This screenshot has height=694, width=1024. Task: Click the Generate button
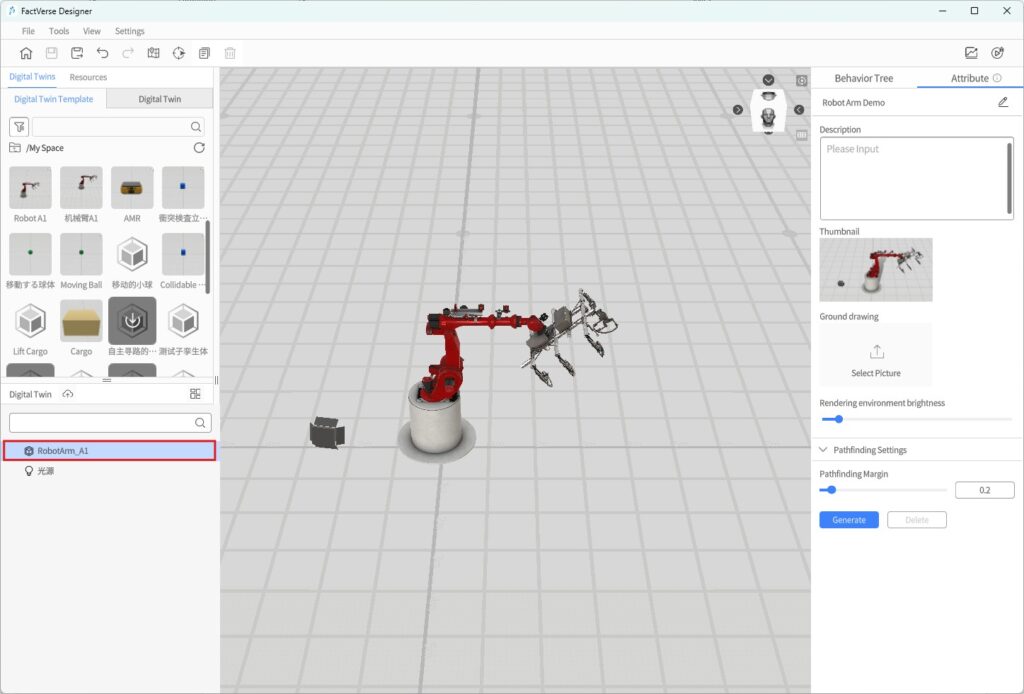click(x=848, y=520)
